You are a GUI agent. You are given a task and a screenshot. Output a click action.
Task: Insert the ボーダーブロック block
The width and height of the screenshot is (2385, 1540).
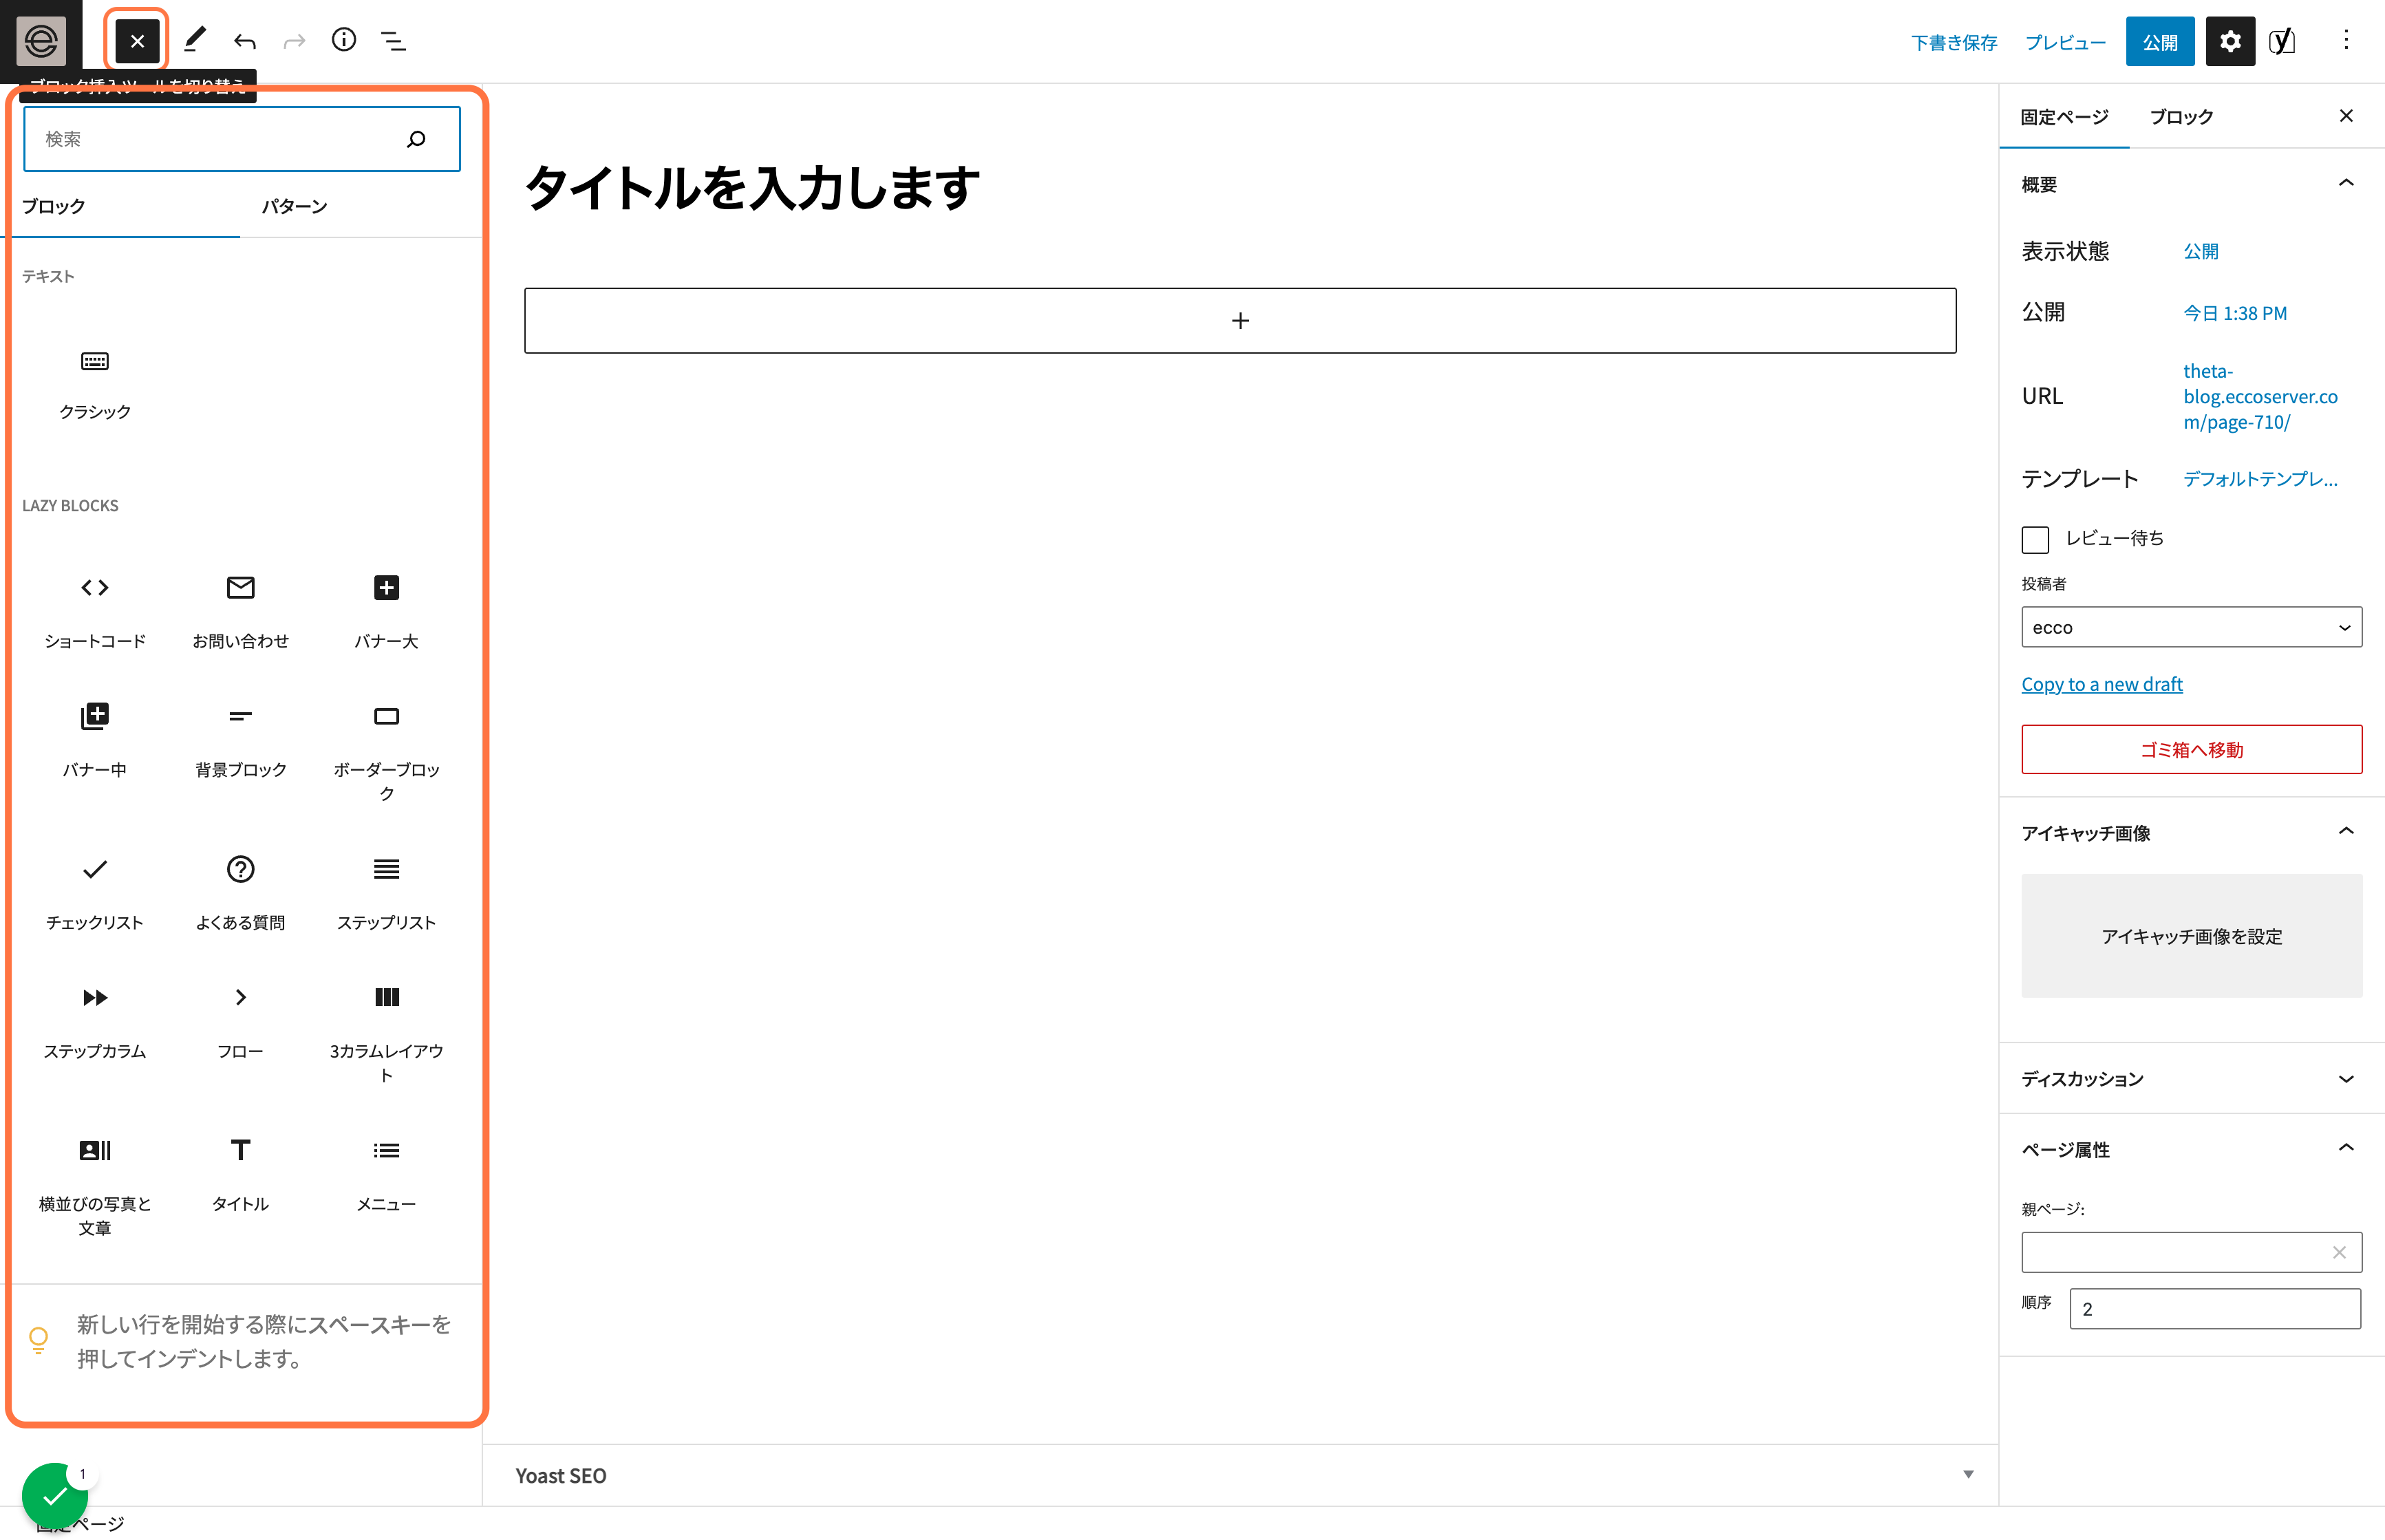(x=387, y=753)
